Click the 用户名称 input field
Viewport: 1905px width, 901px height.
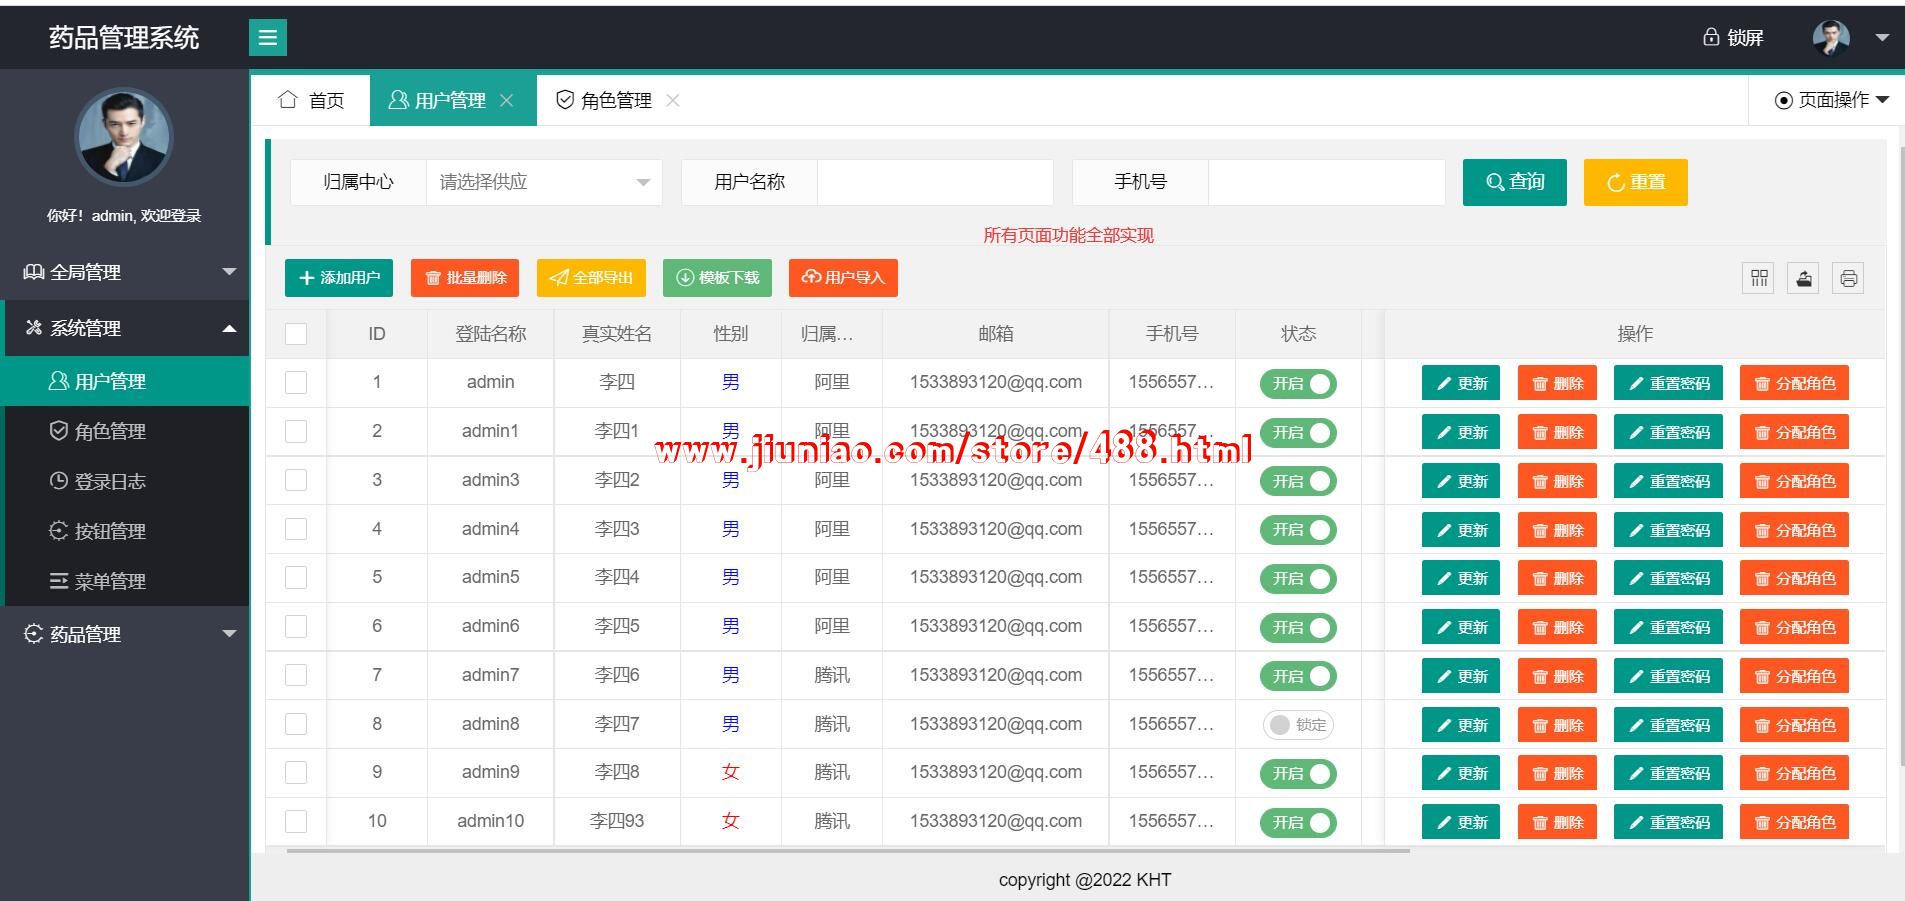(935, 182)
